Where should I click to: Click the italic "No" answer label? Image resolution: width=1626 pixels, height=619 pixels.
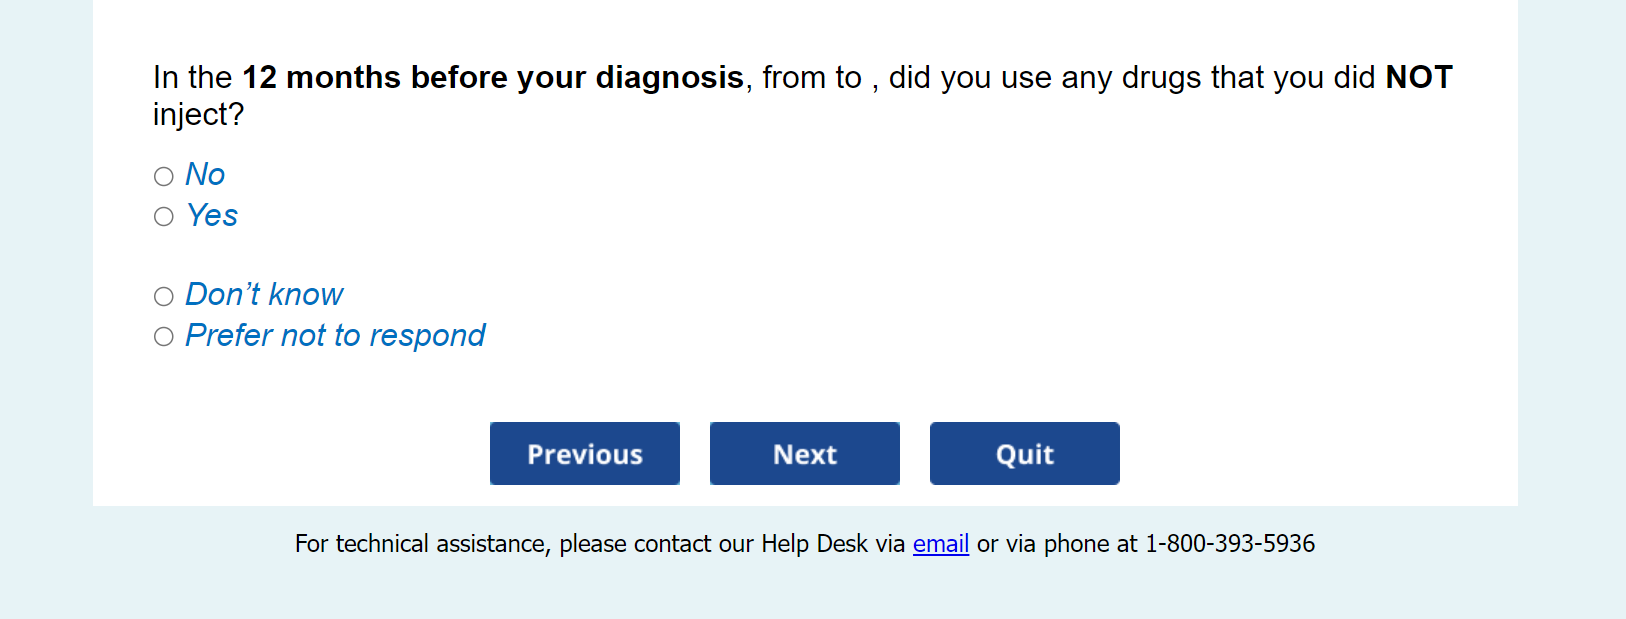pos(205,175)
